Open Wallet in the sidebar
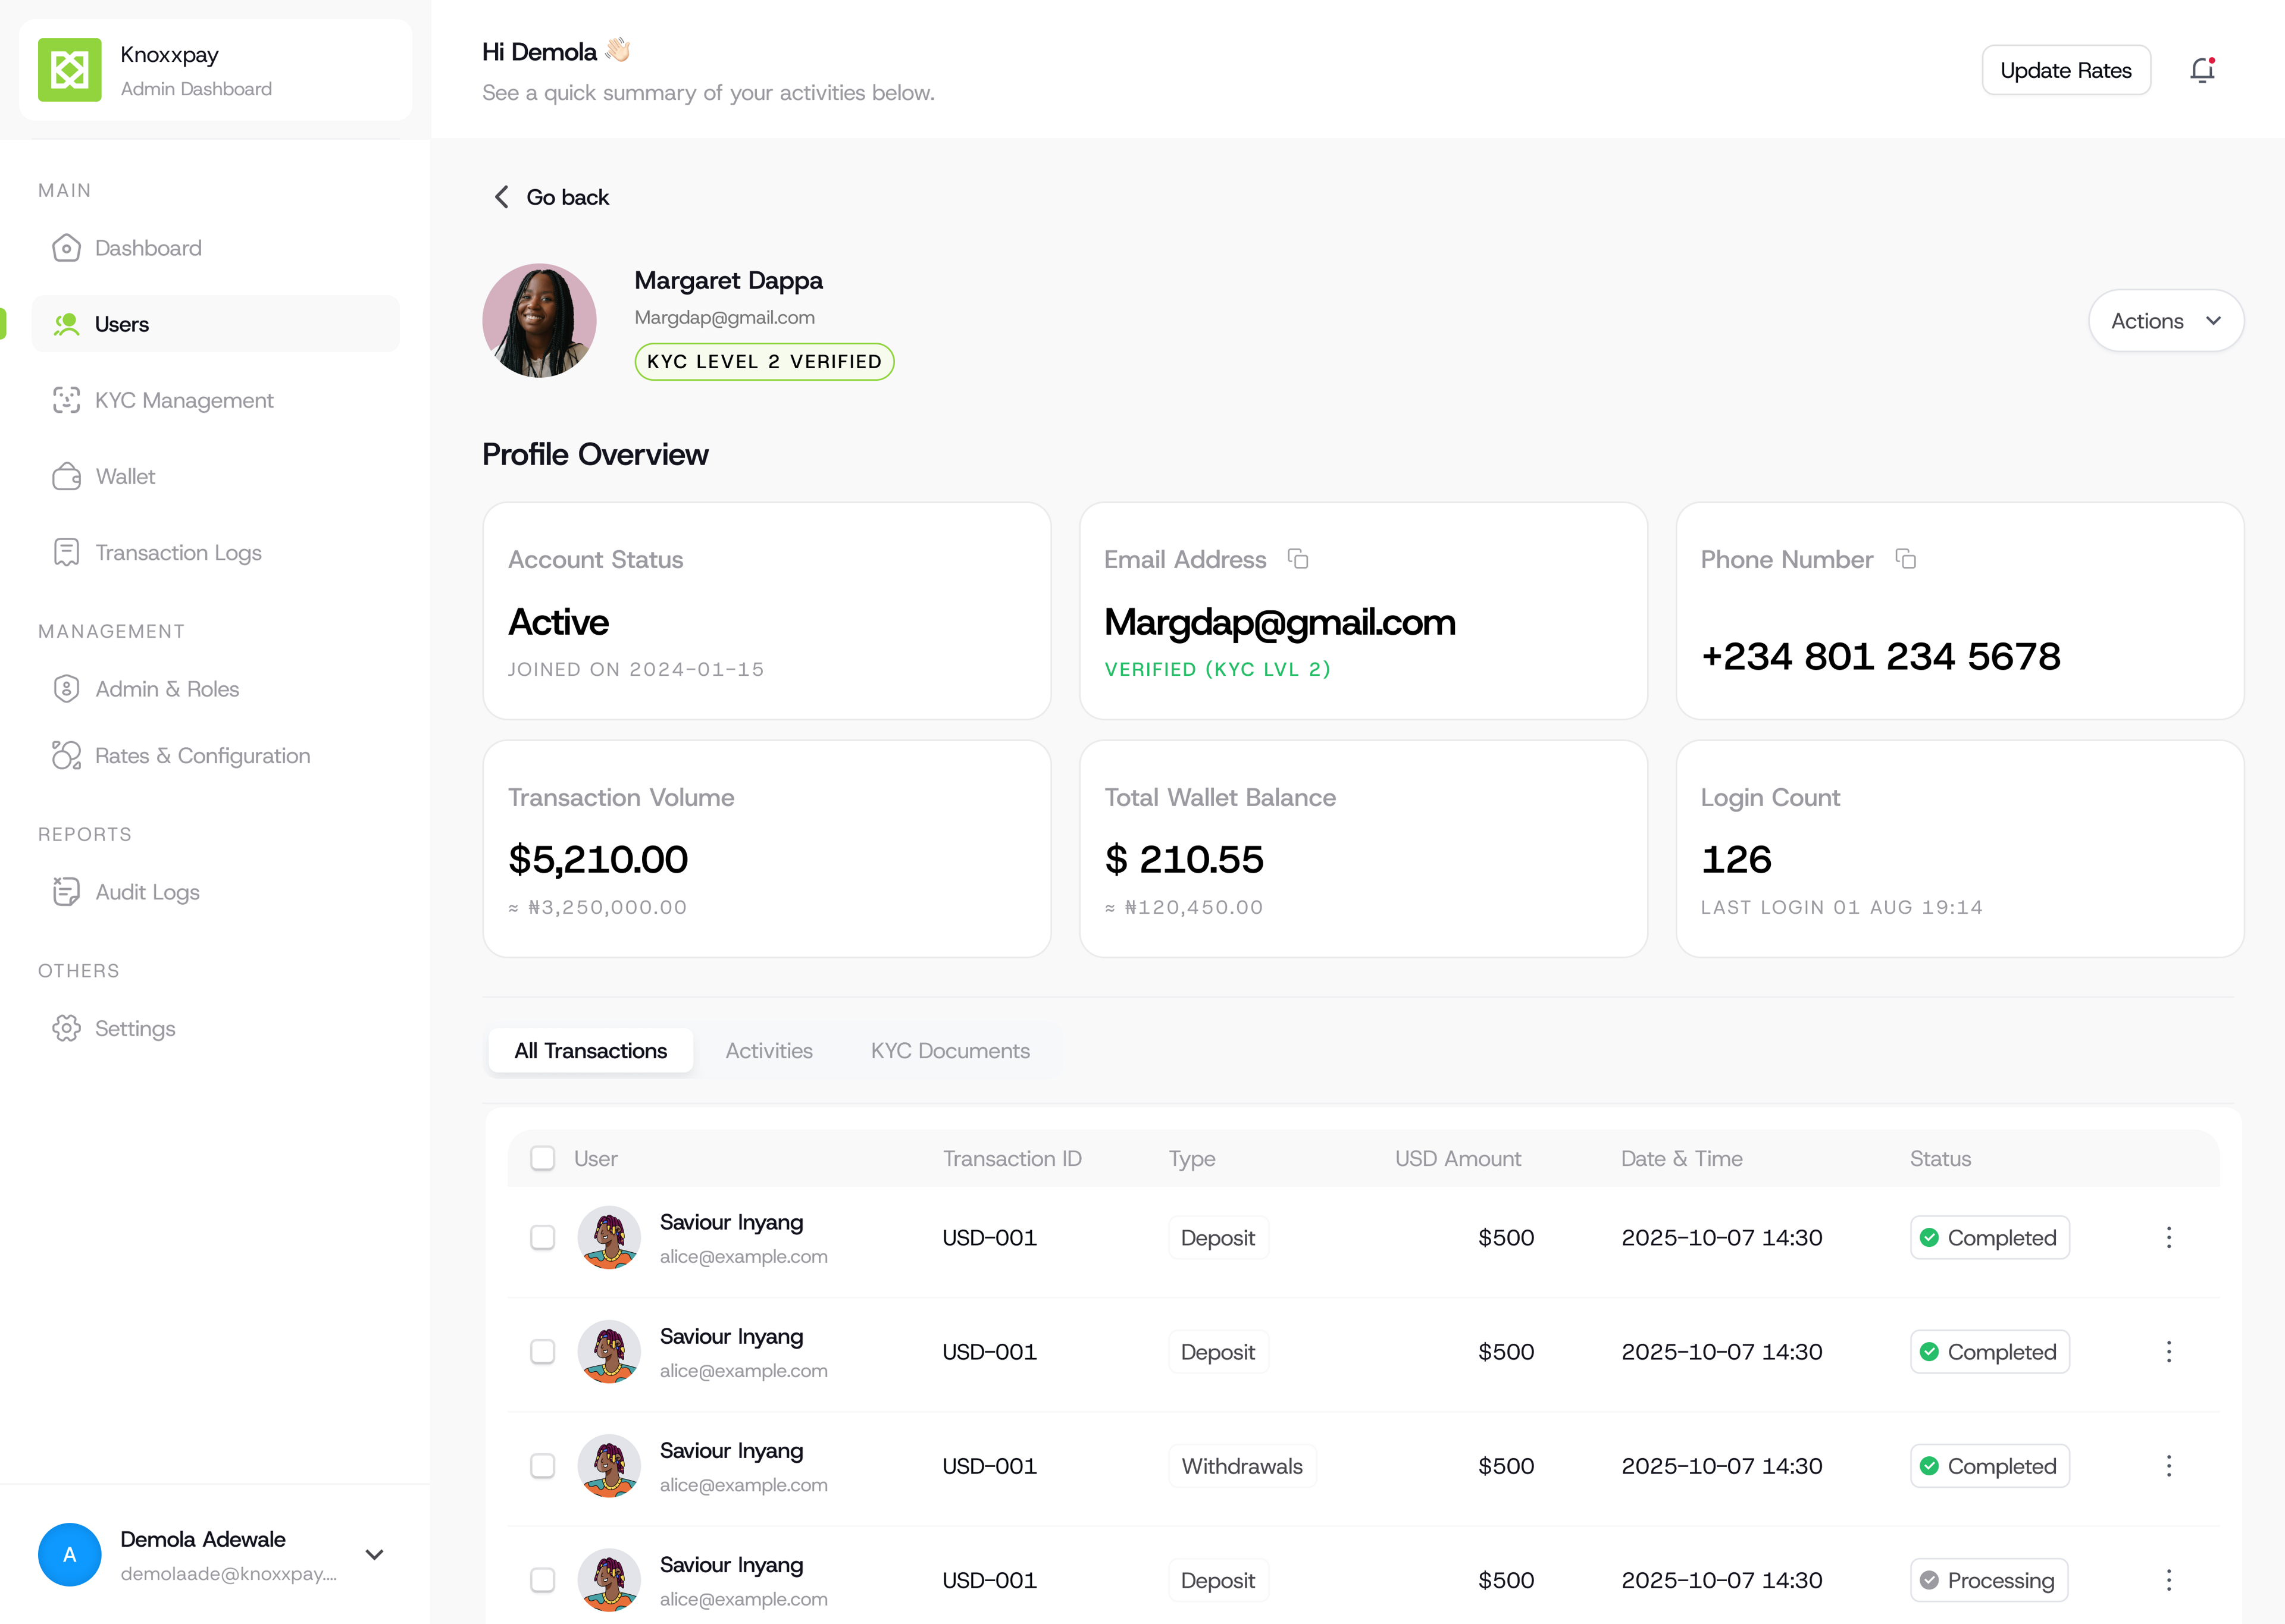The height and width of the screenshot is (1624, 2285). click(x=215, y=476)
